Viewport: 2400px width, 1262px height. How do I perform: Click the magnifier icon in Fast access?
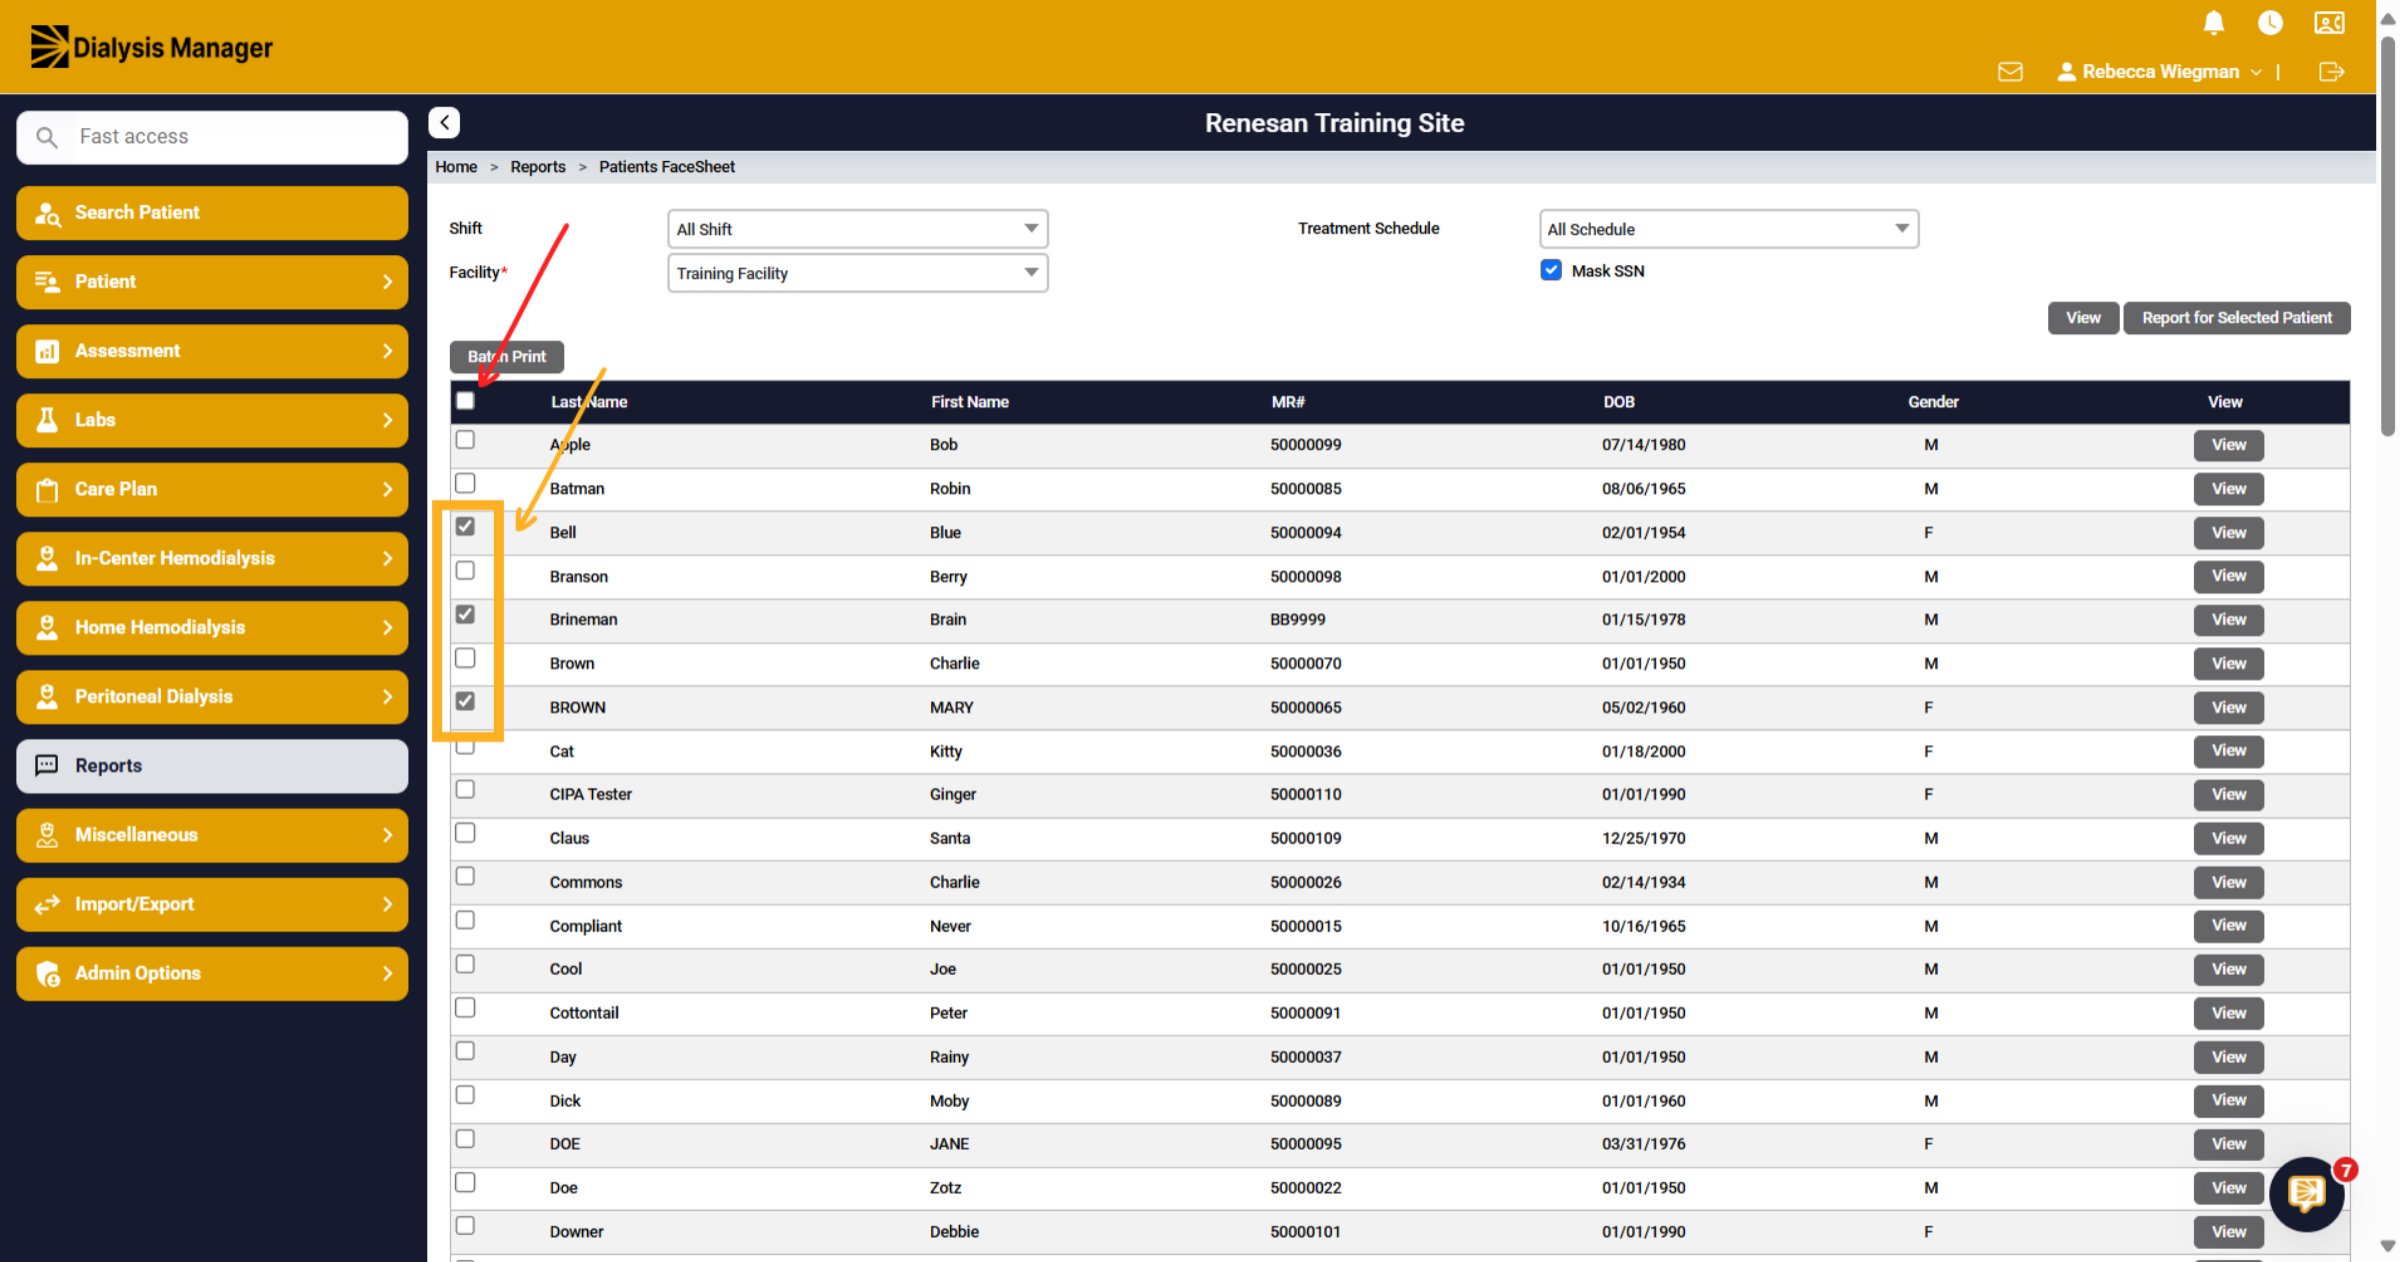[46, 137]
